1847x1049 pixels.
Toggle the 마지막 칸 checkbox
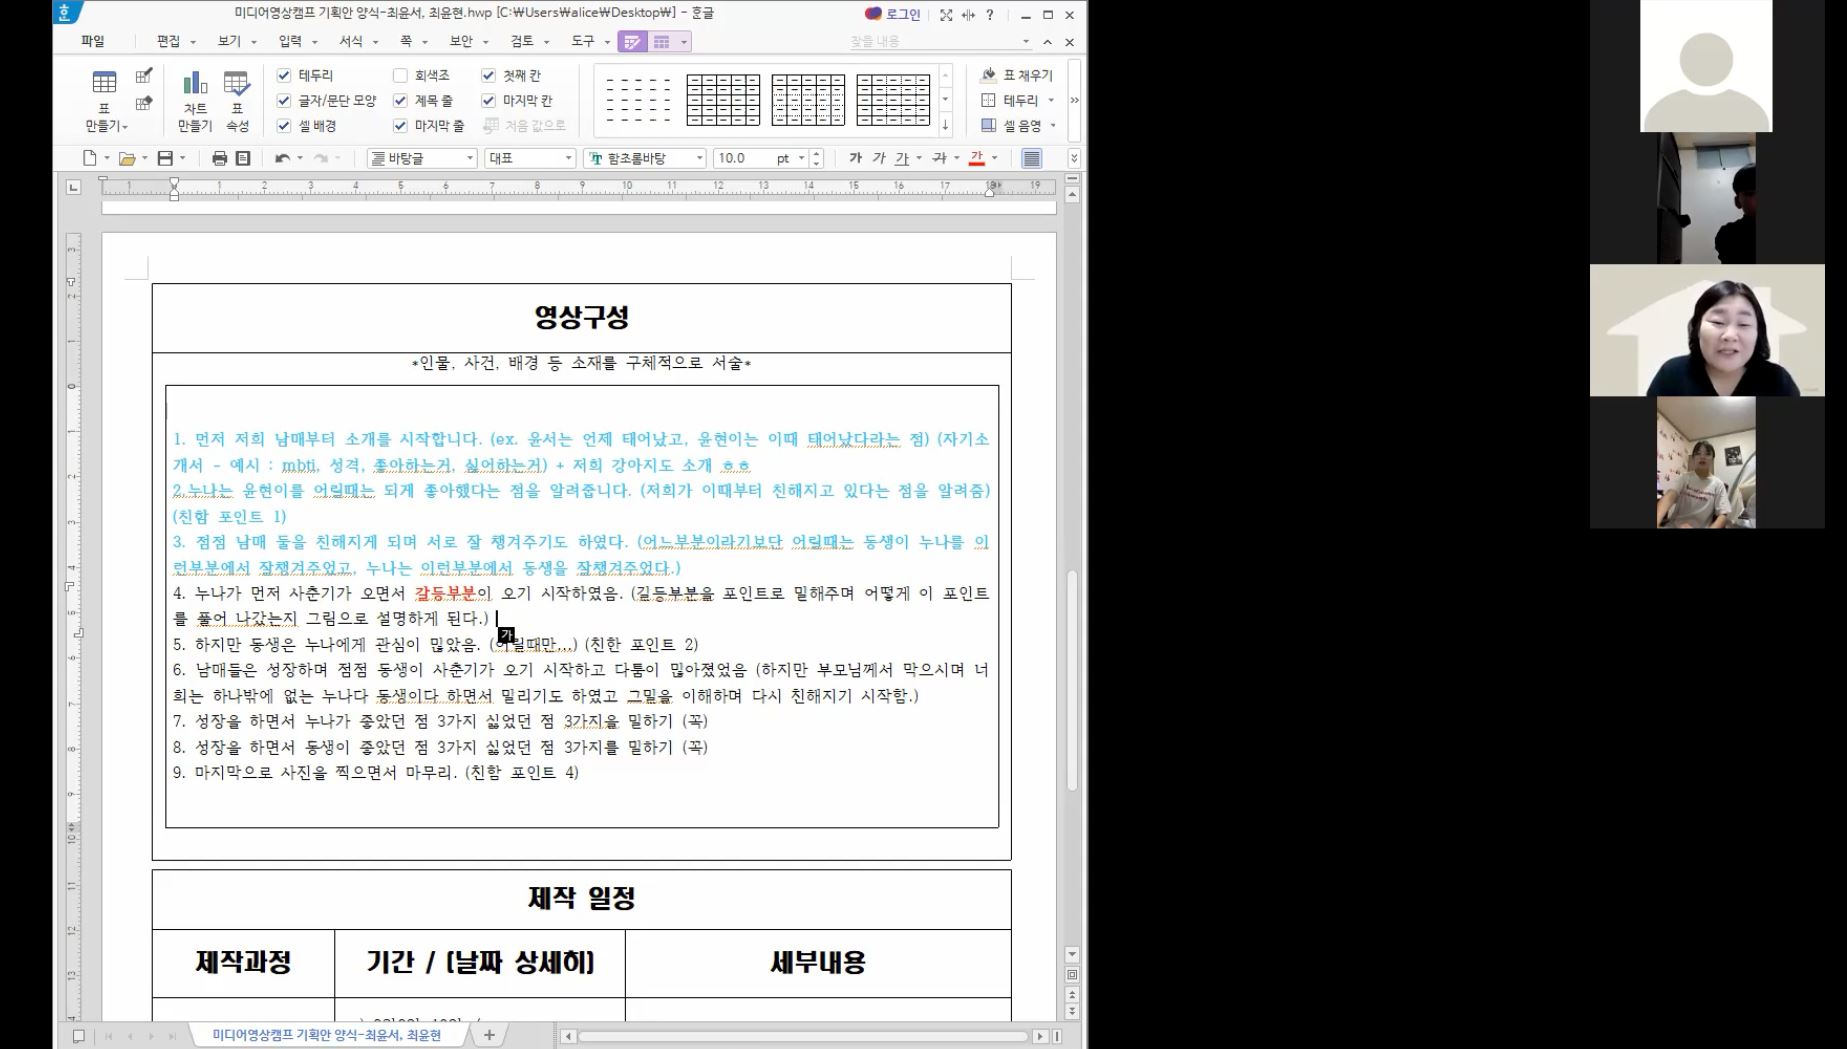pos(488,100)
